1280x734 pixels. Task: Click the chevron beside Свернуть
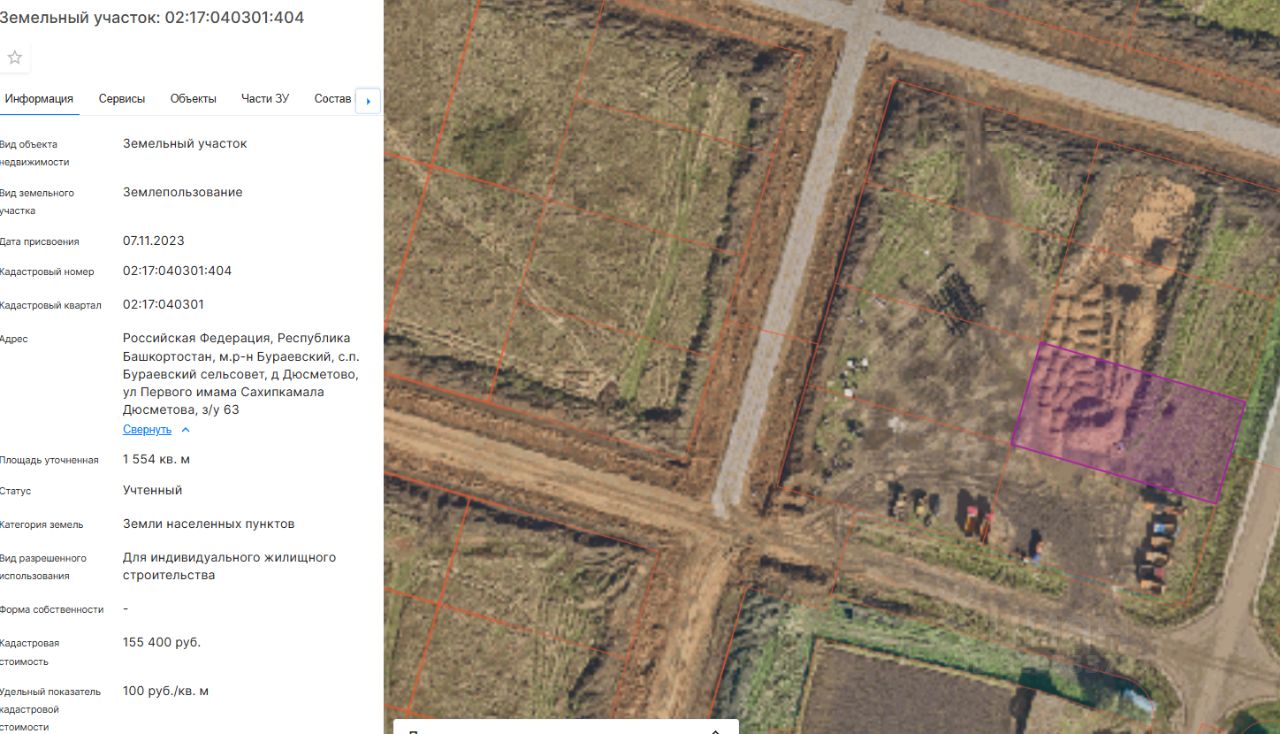coord(186,430)
